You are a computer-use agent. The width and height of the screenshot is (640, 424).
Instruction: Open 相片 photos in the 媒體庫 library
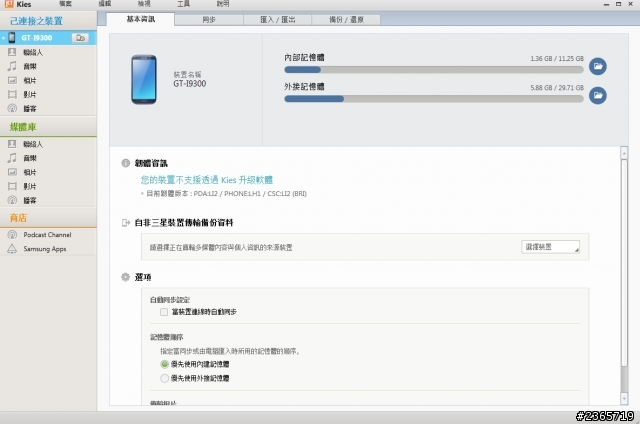pos(30,172)
